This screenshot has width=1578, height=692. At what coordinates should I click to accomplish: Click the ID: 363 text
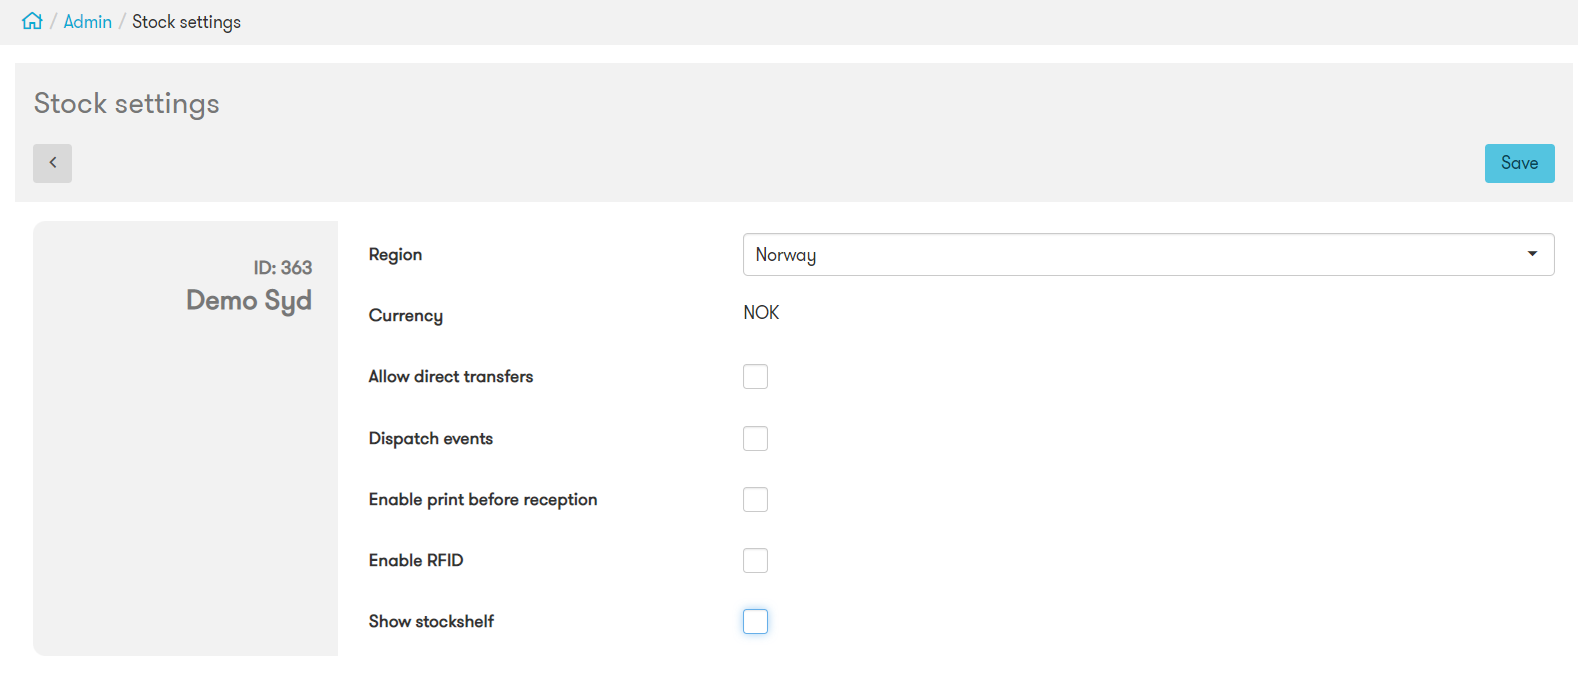pyautogui.click(x=282, y=268)
